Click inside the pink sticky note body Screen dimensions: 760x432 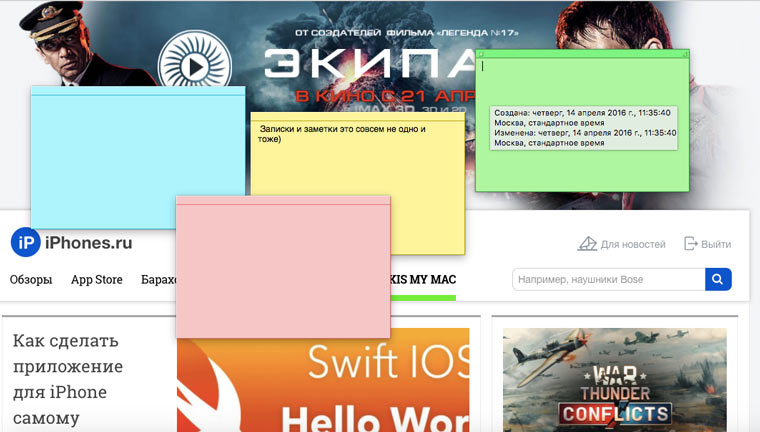click(x=283, y=272)
